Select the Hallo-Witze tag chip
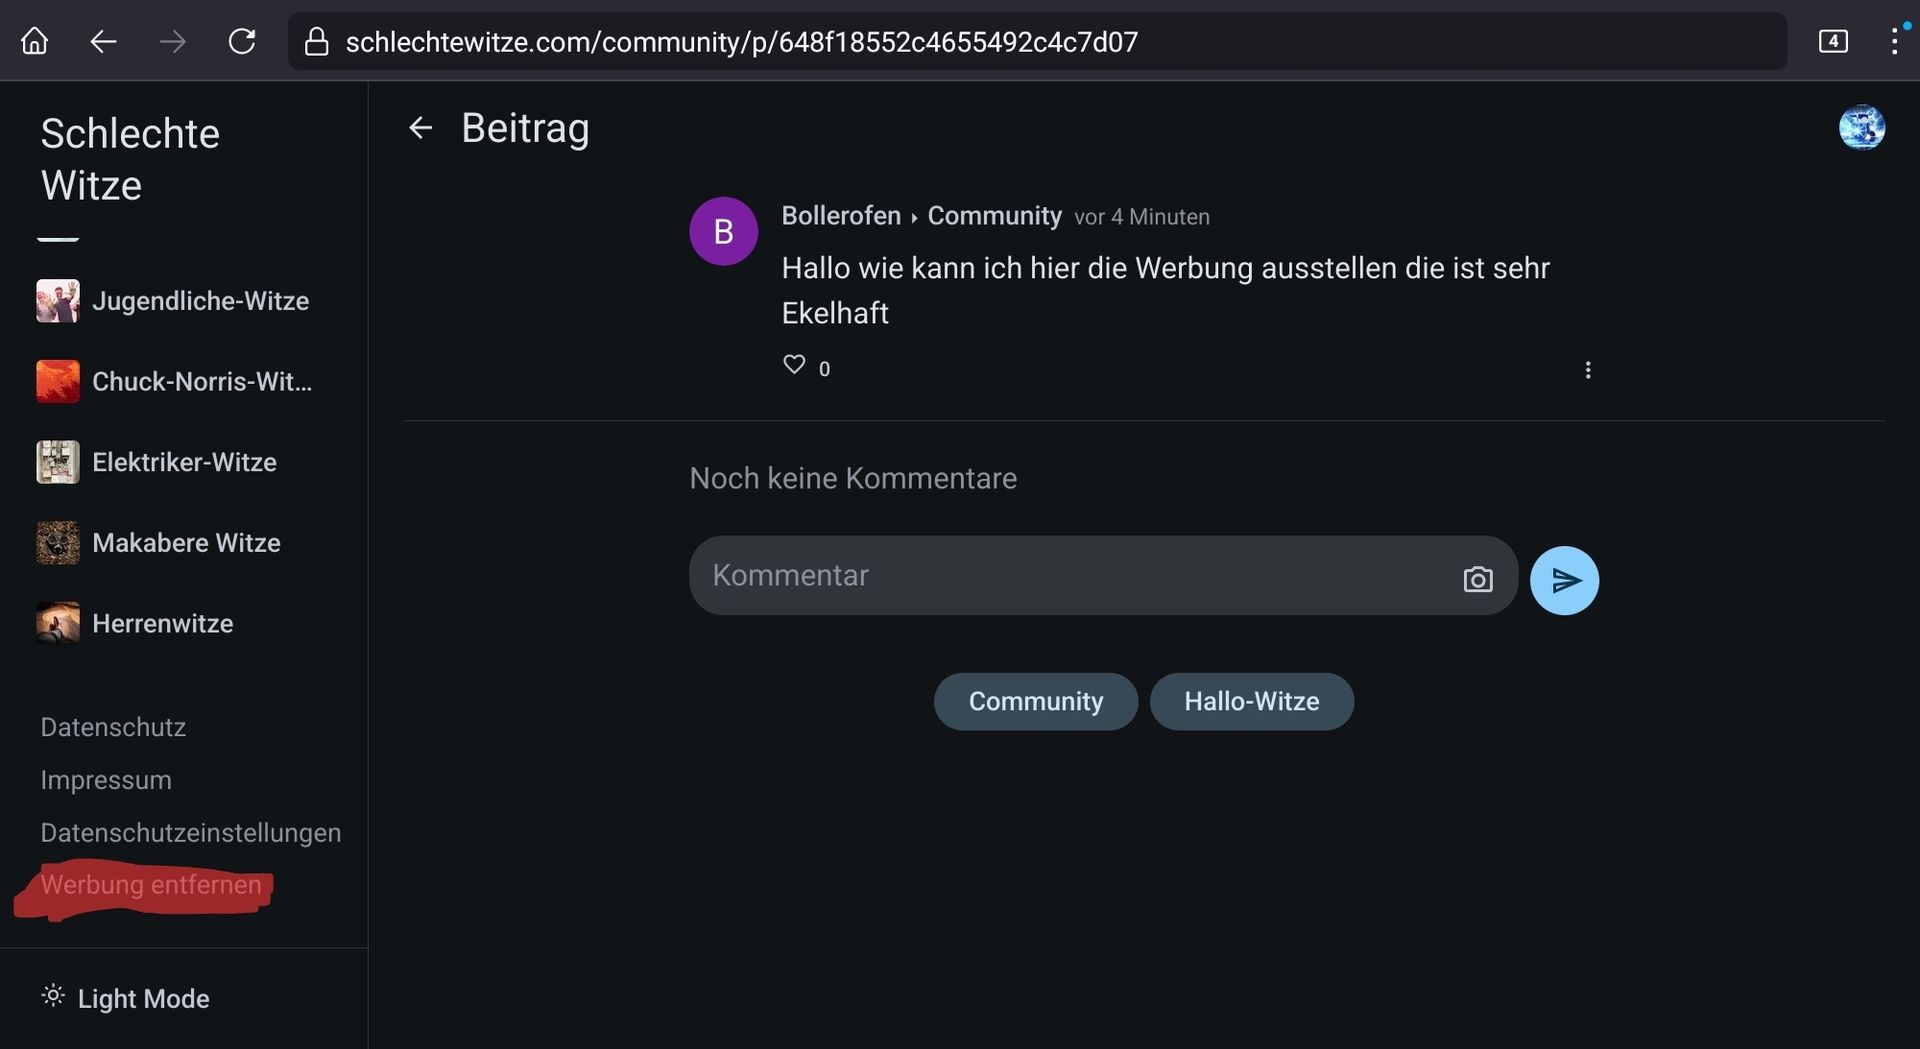The width and height of the screenshot is (1920, 1049). point(1251,701)
